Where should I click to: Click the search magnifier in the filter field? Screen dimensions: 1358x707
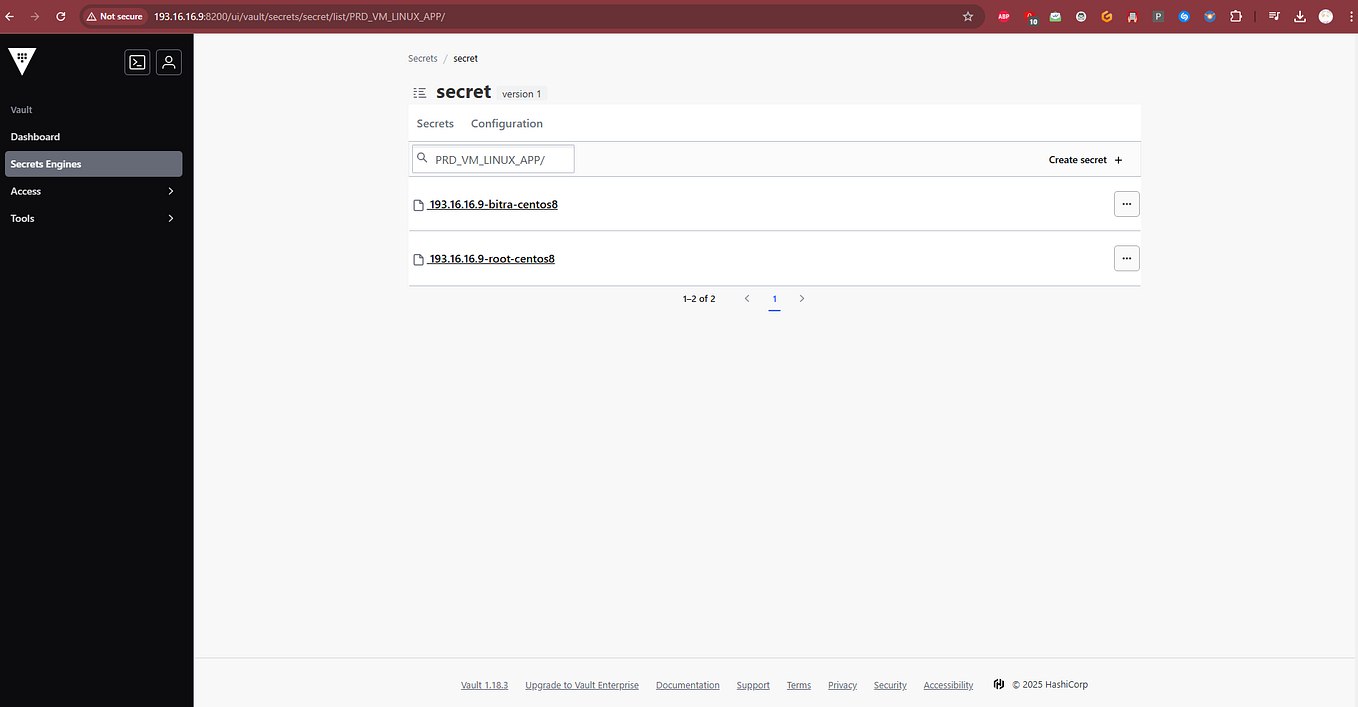pyautogui.click(x=422, y=158)
